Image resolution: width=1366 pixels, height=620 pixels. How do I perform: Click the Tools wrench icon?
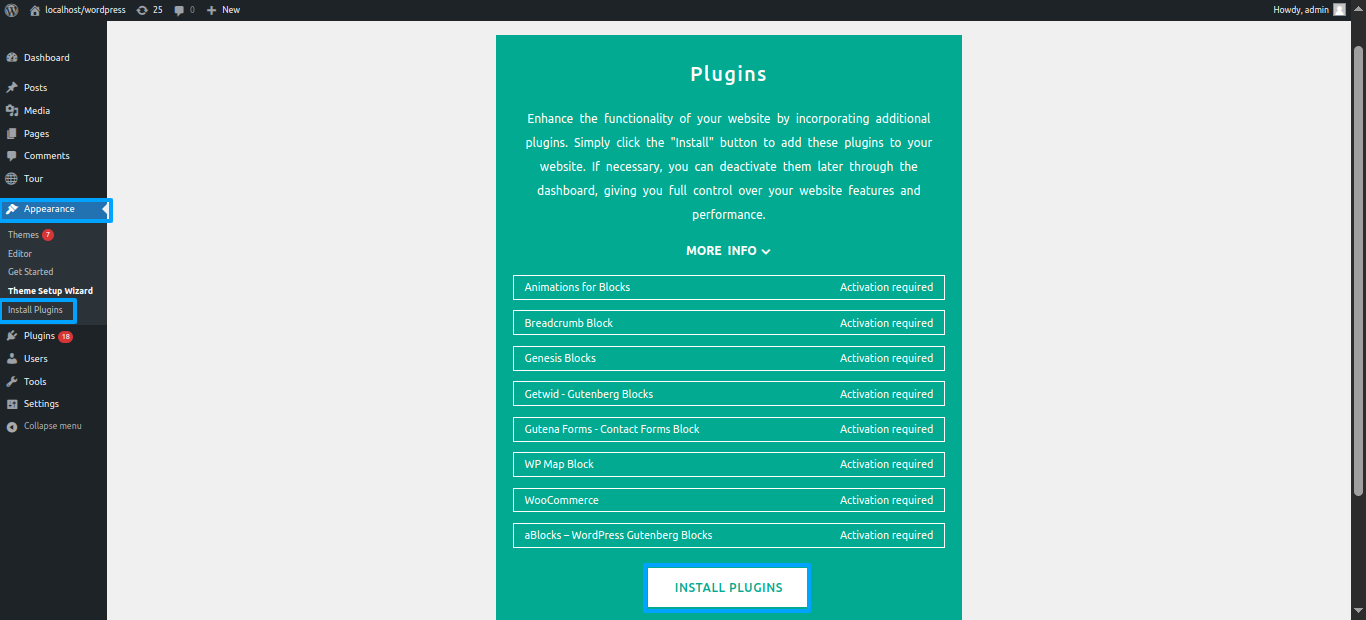tap(12, 382)
